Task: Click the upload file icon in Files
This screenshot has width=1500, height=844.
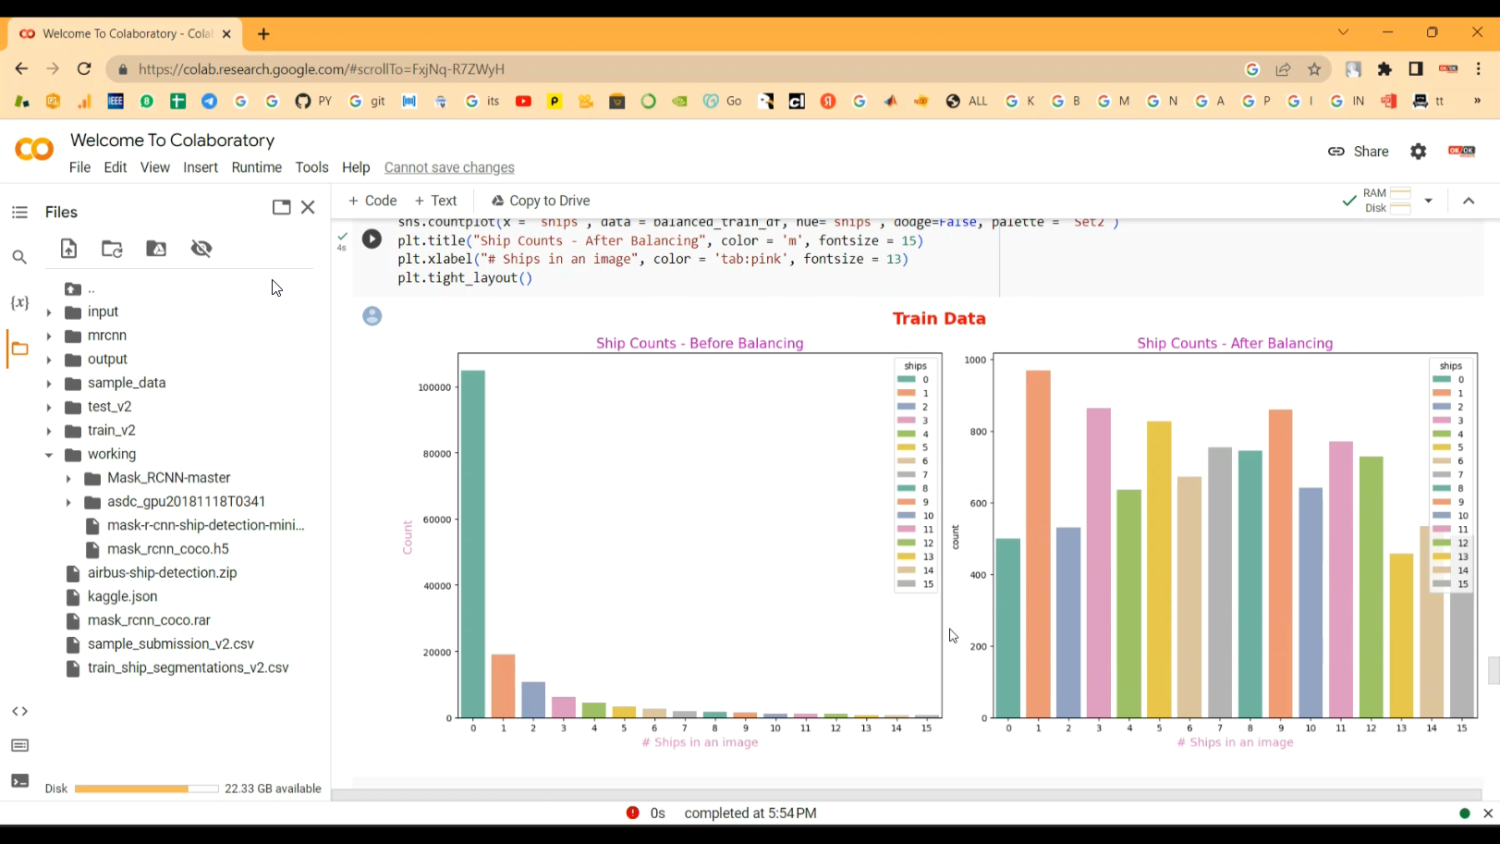Action: [x=69, y=249]
